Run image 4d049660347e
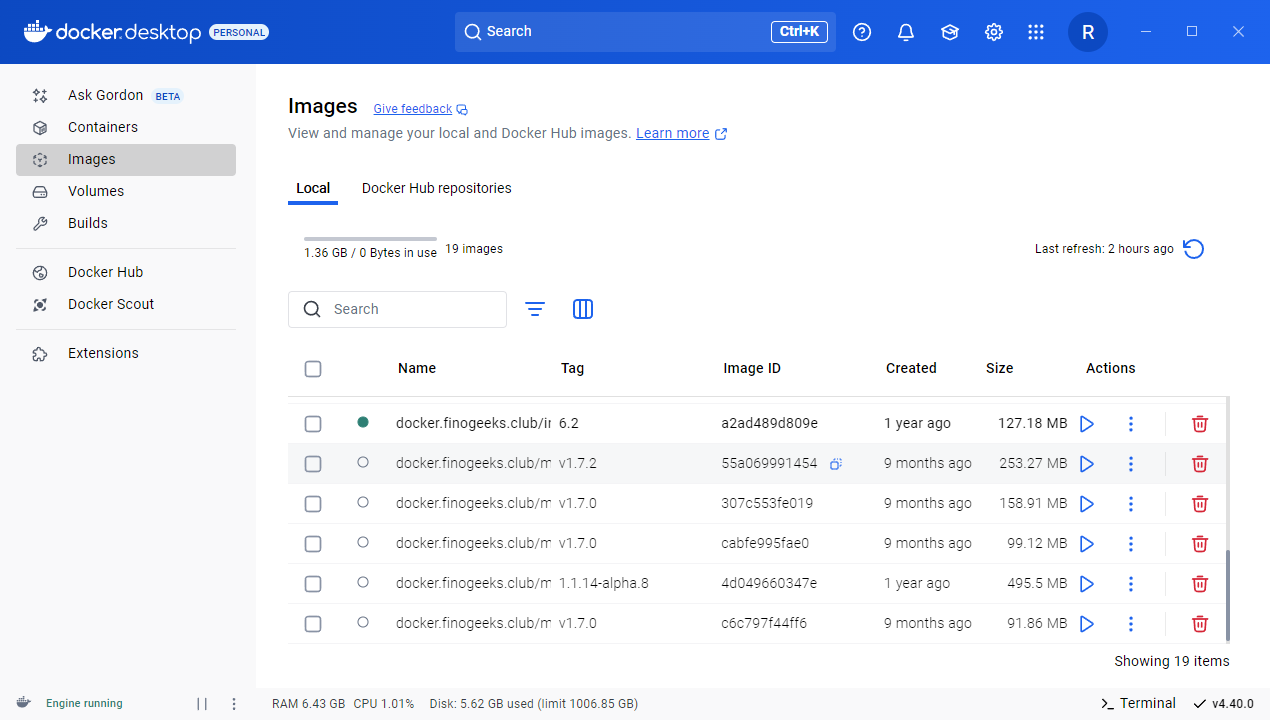1270x720 pixels. coord(1087,584)
